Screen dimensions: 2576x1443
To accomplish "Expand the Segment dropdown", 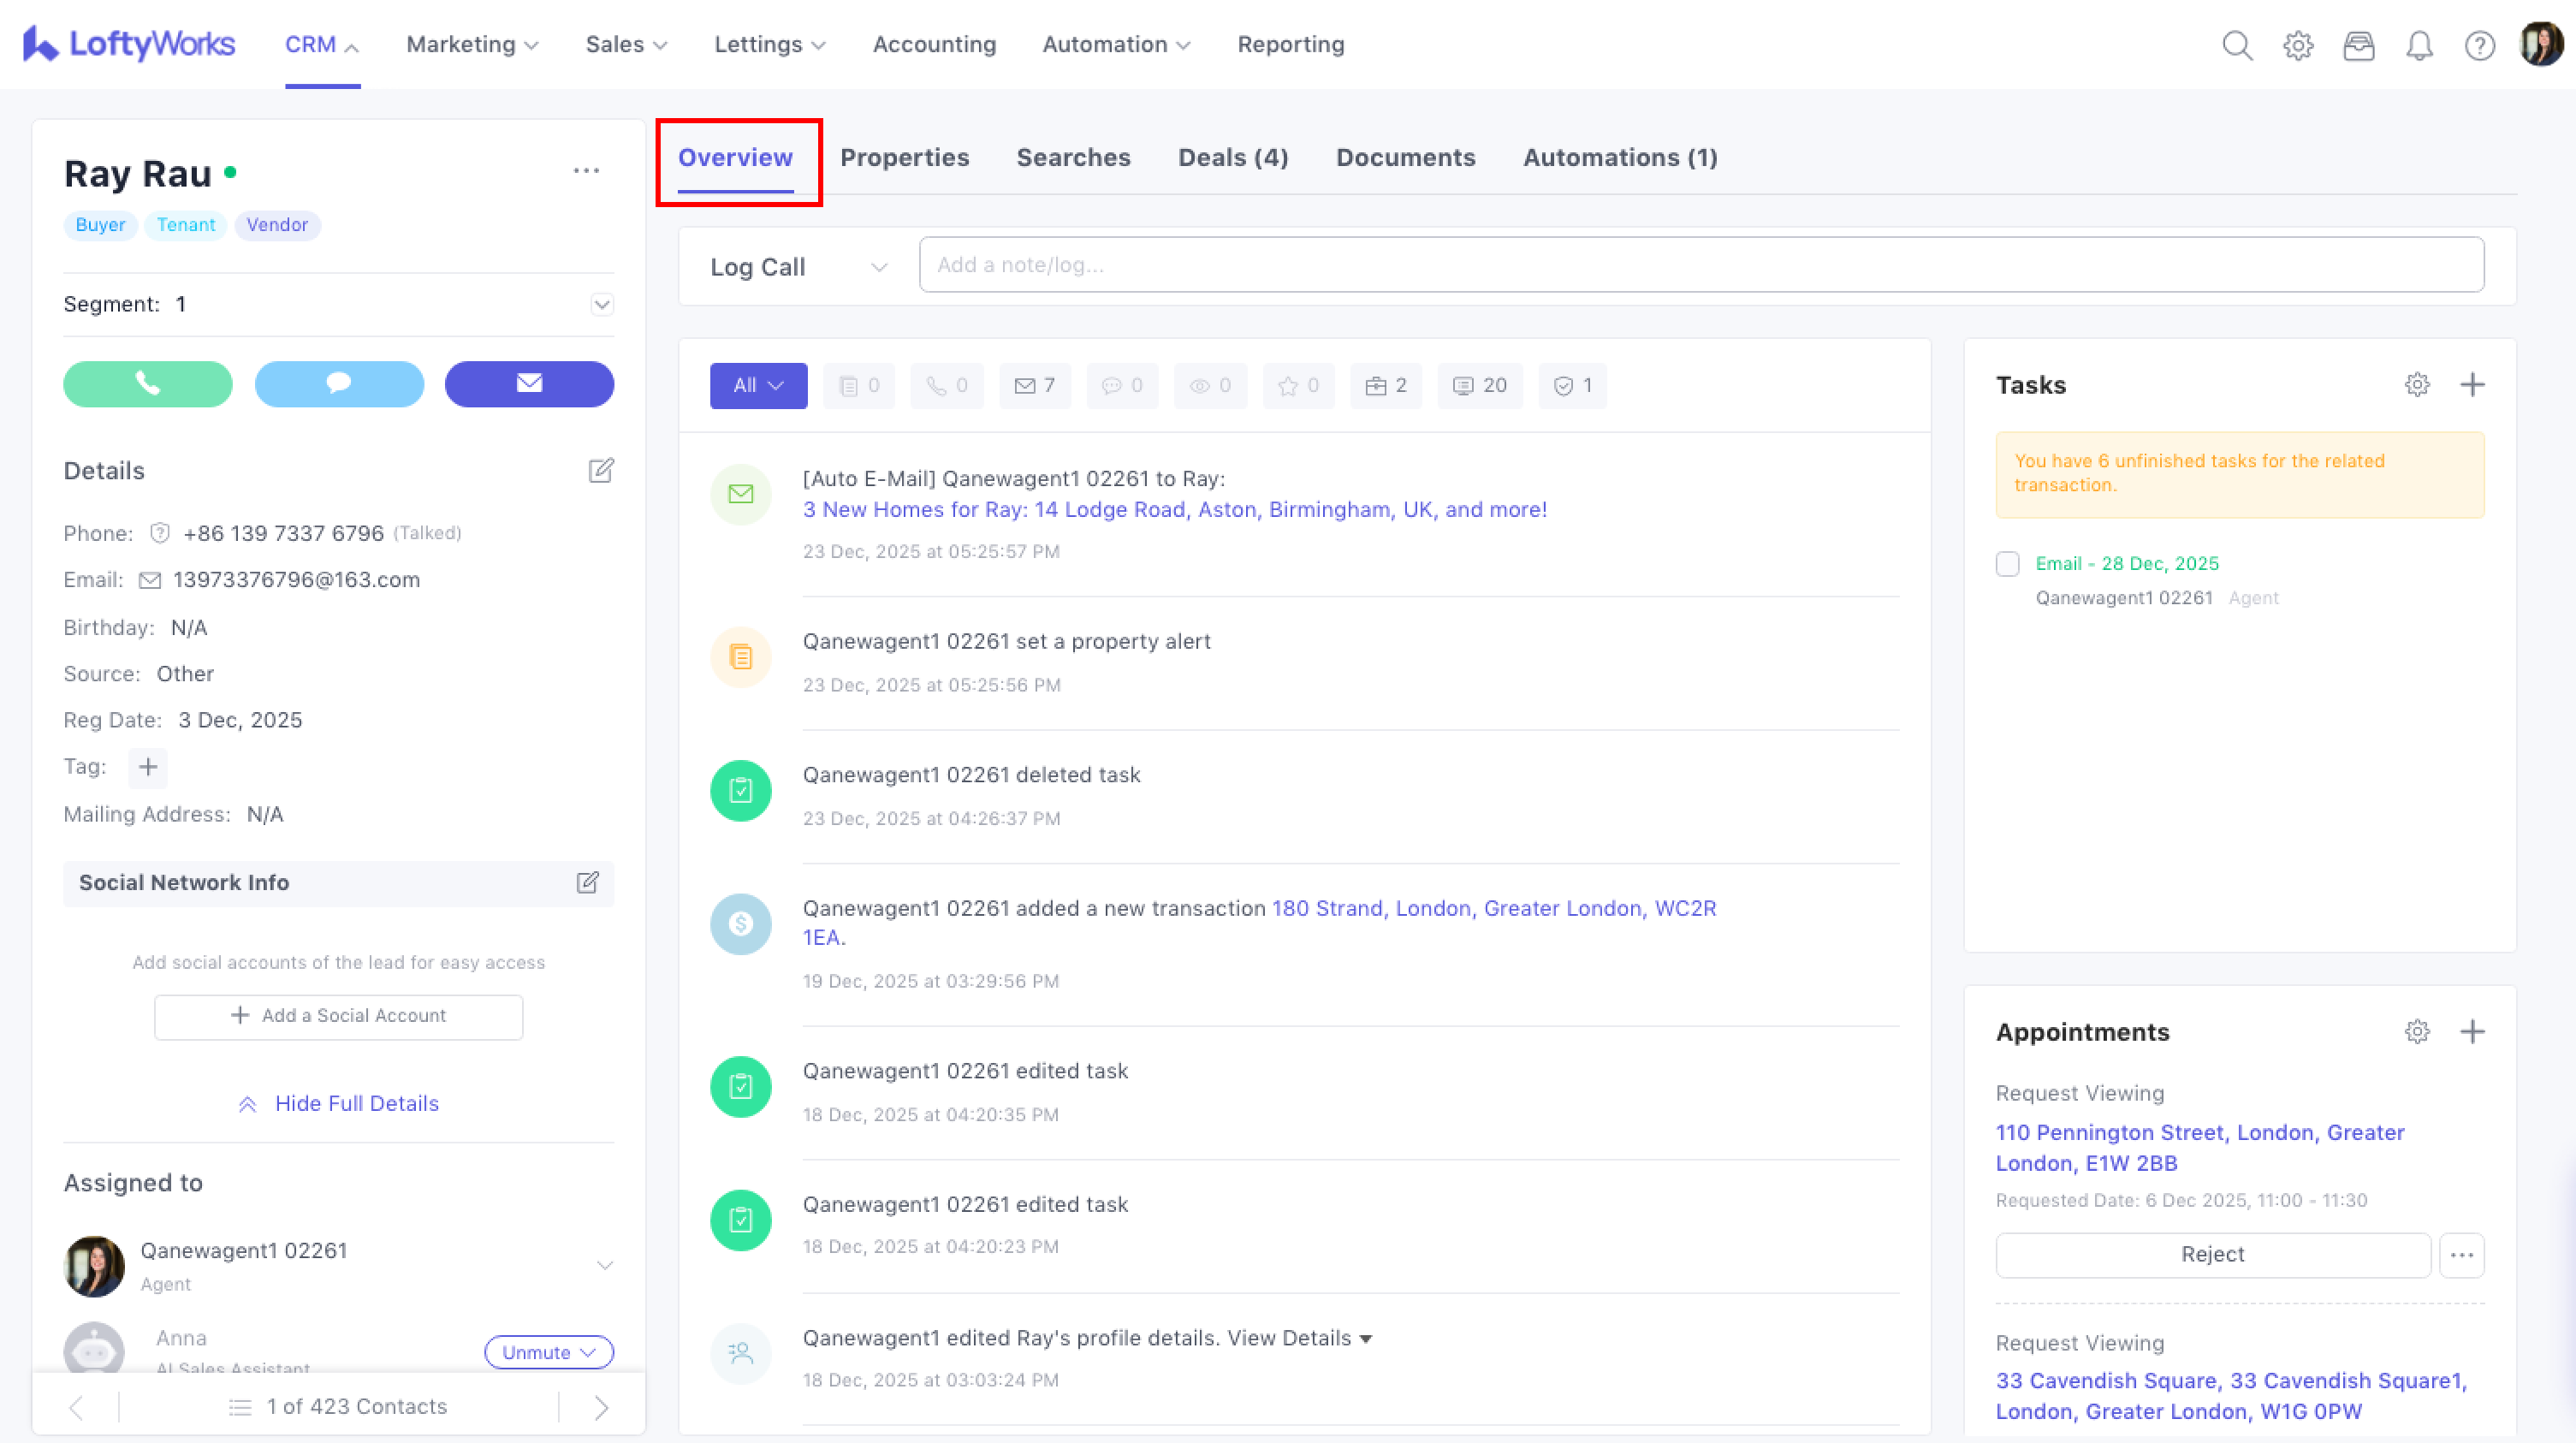I will point(601,305).
